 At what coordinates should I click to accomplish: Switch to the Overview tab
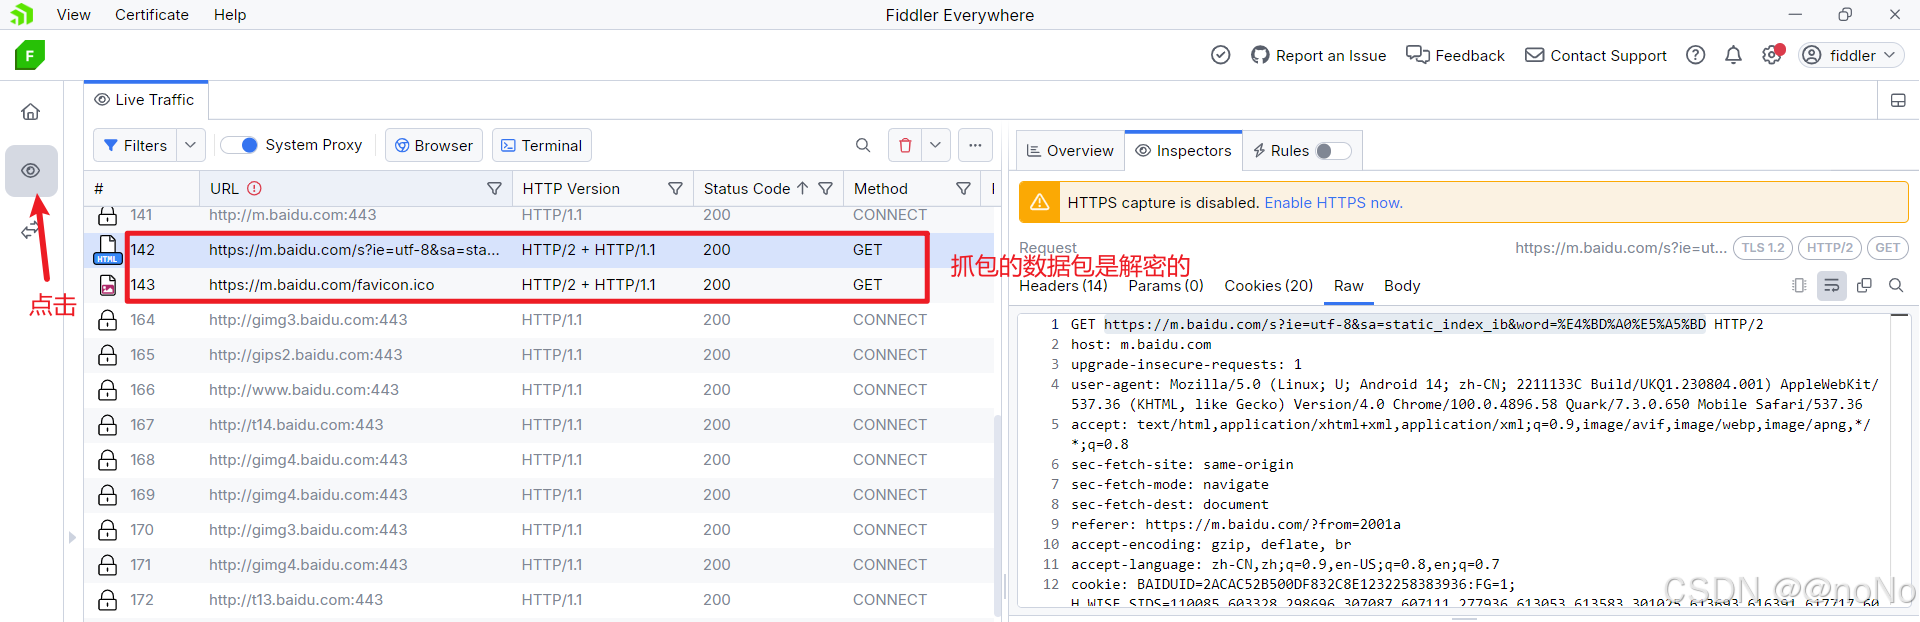[1070, 151]
